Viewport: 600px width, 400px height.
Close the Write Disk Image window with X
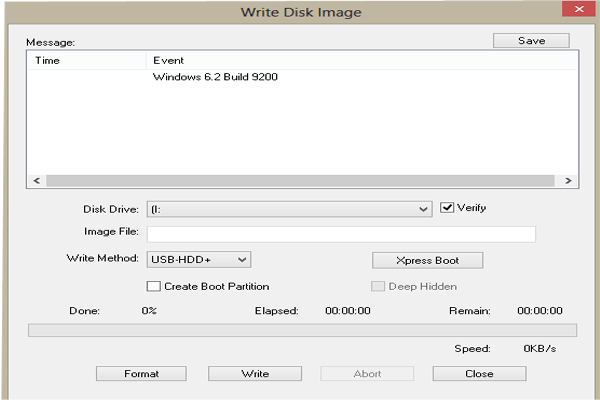pyautogui.click(x=579, y=9)
